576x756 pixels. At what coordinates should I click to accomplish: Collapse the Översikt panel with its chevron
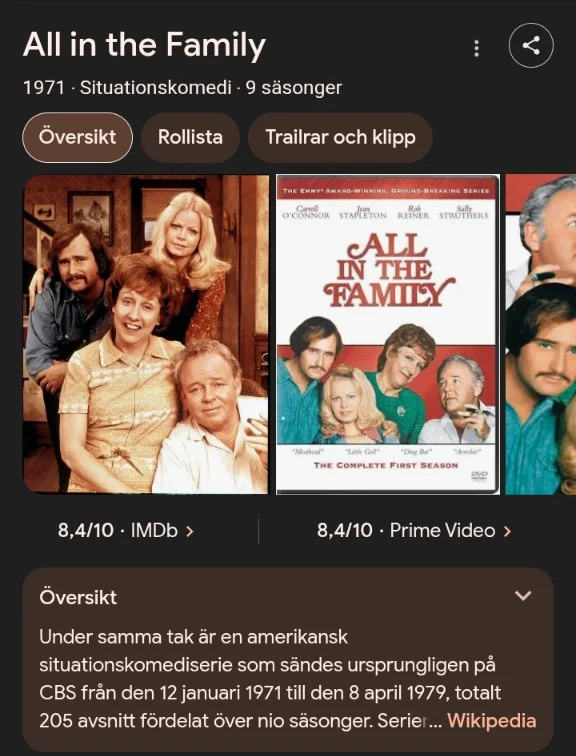point(523,596)
